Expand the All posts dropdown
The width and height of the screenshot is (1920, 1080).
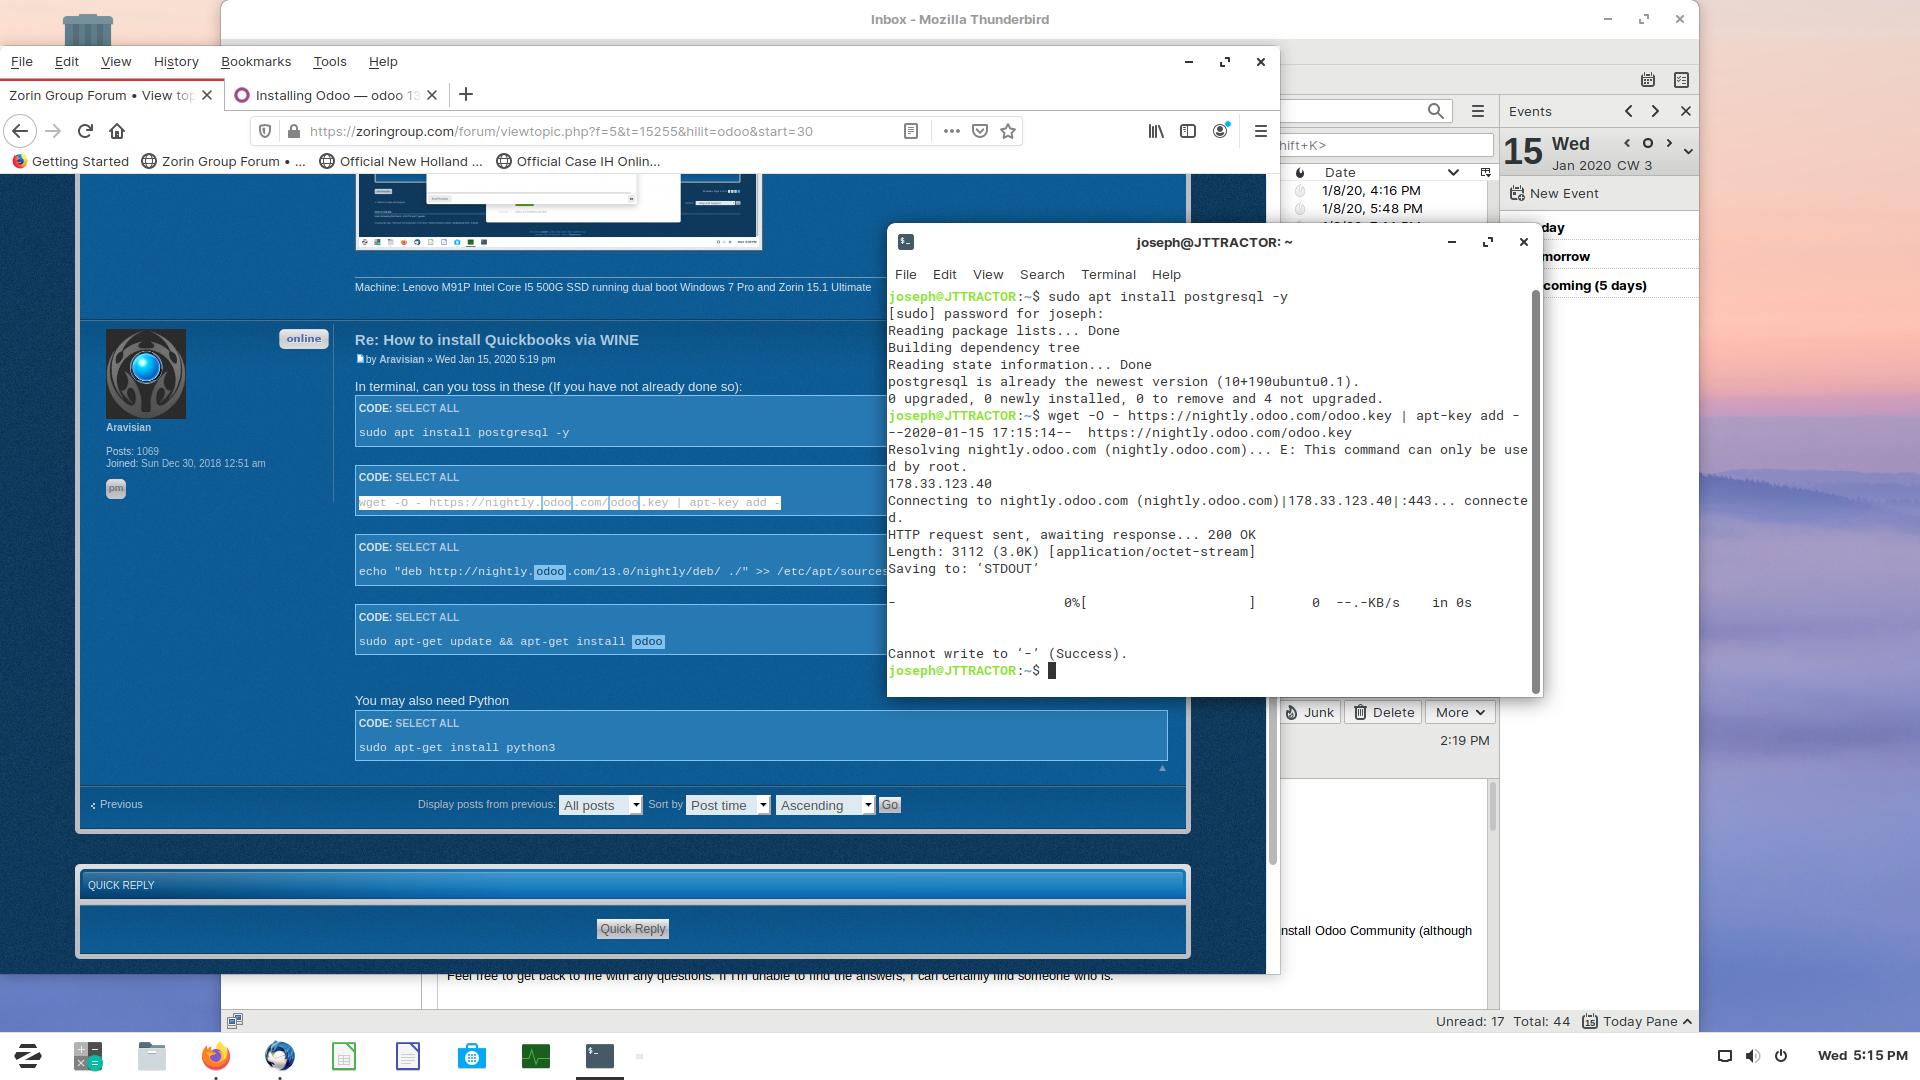pos(600,805)
